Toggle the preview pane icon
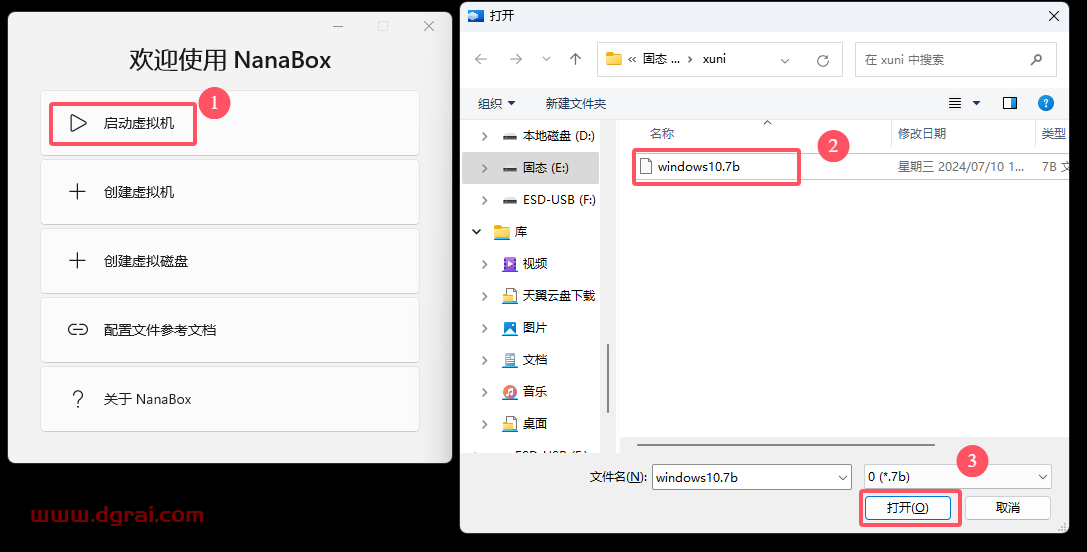This screenshot has width=1087, height=552. point(1010,103)
